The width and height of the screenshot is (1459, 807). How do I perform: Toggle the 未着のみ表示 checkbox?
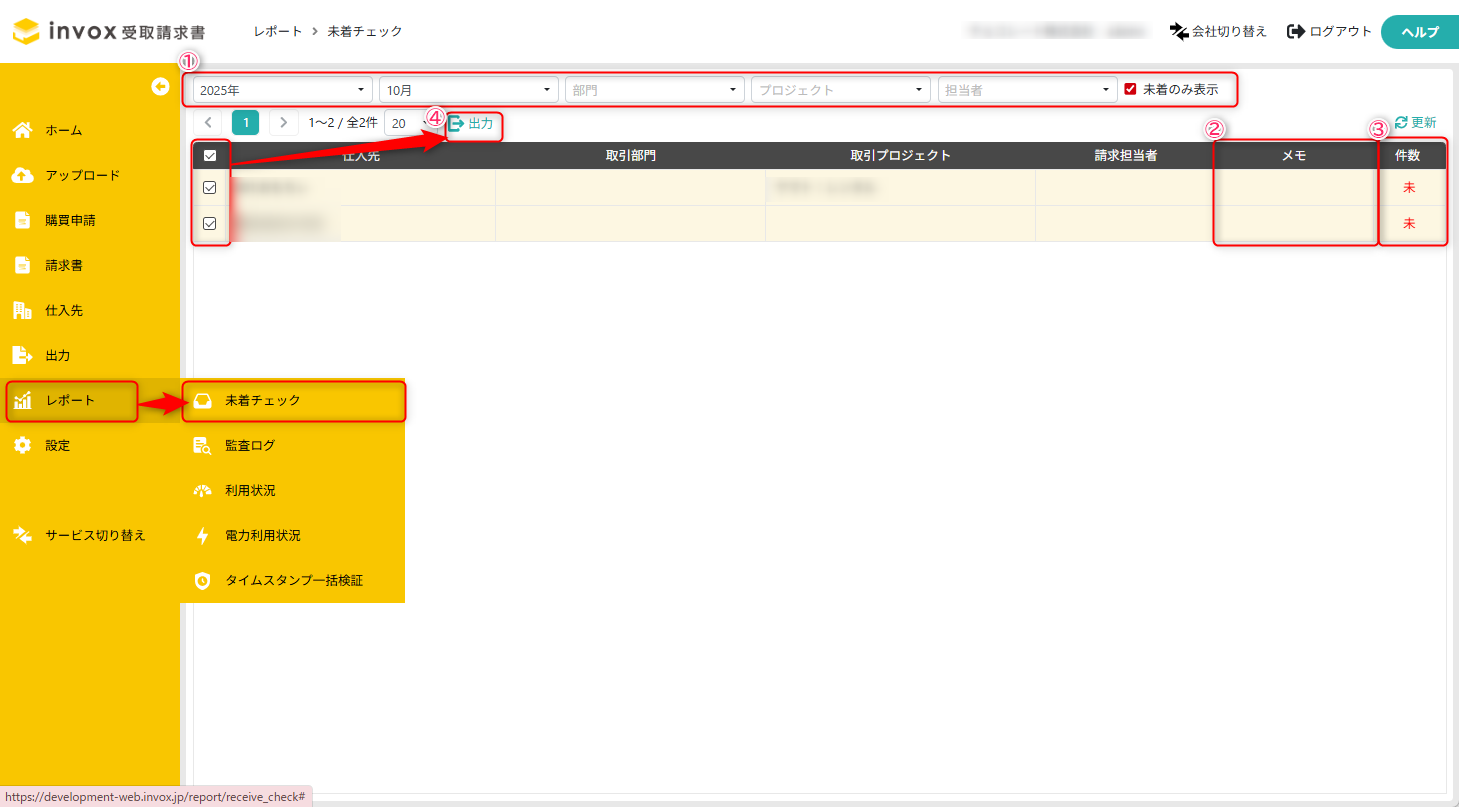pyautogui.click(x=1130, y=89)
